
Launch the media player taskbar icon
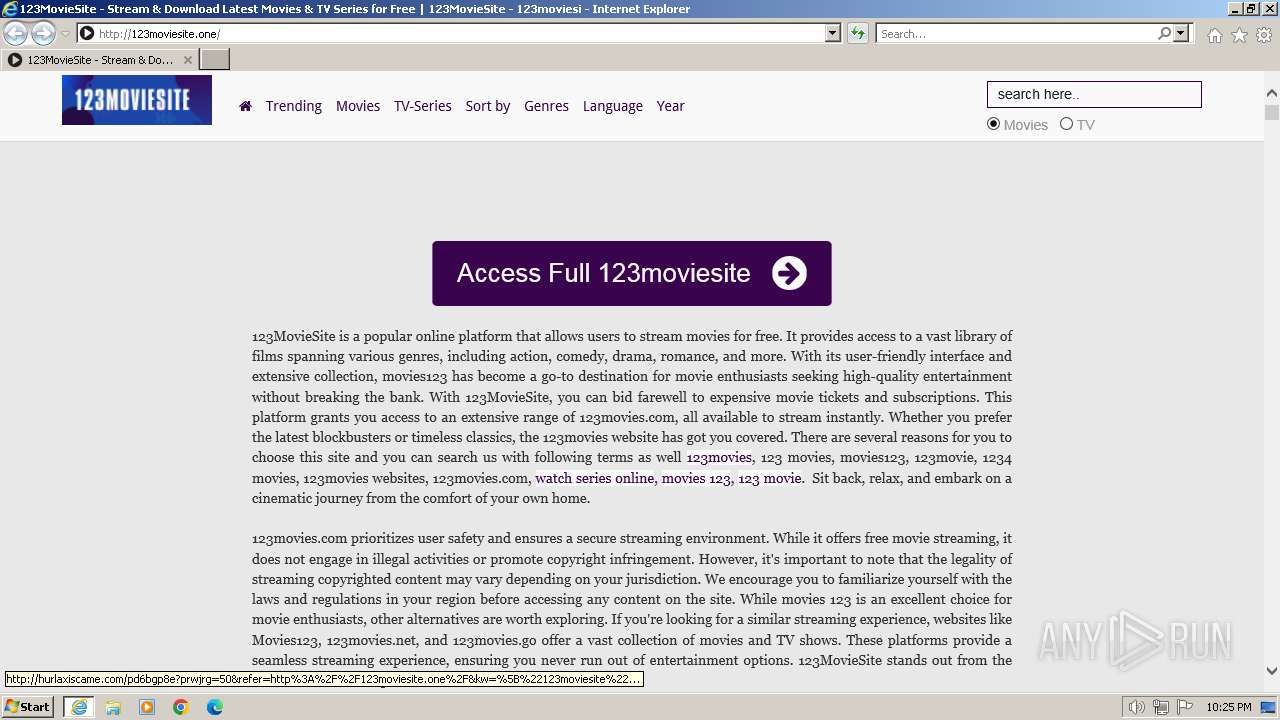(147, 707)
